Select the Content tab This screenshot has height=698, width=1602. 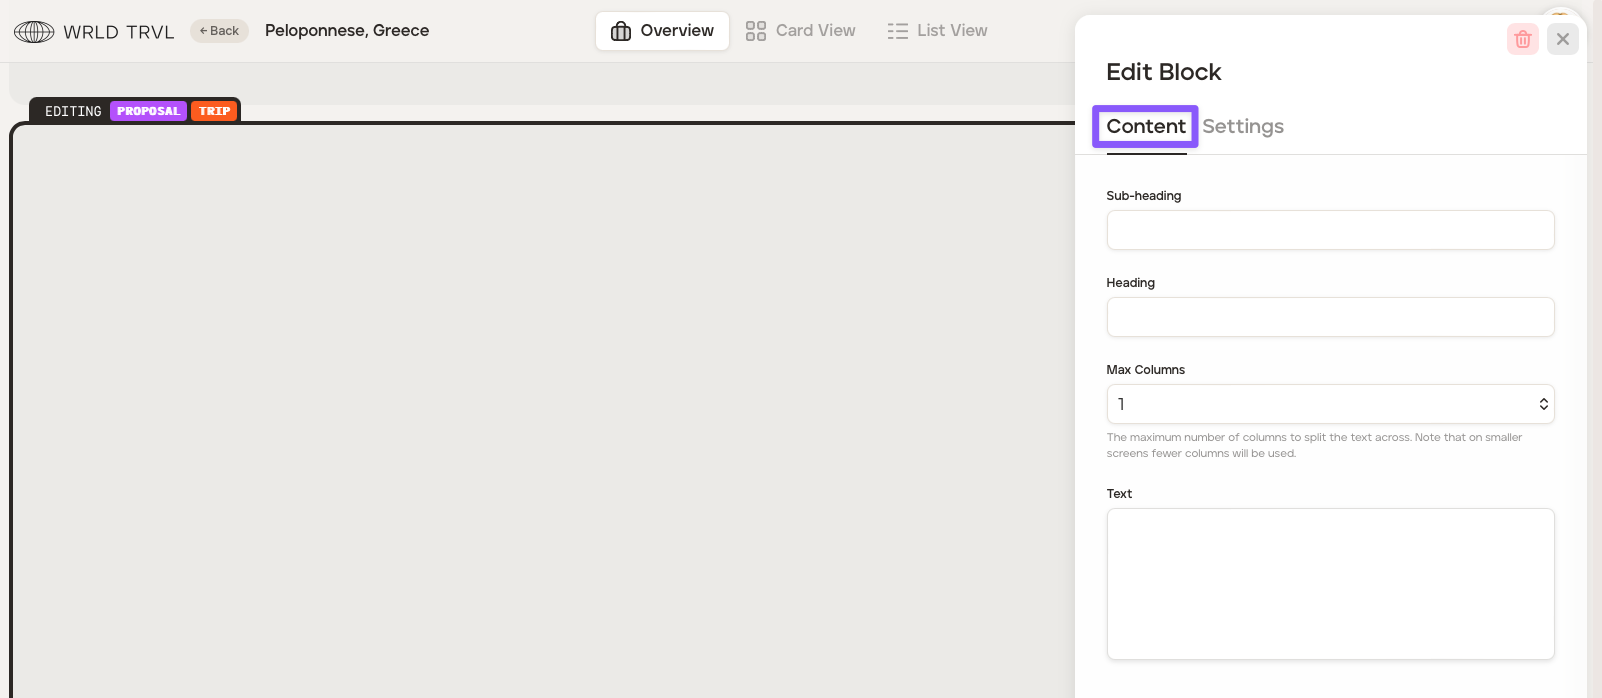click(1145, 127)
